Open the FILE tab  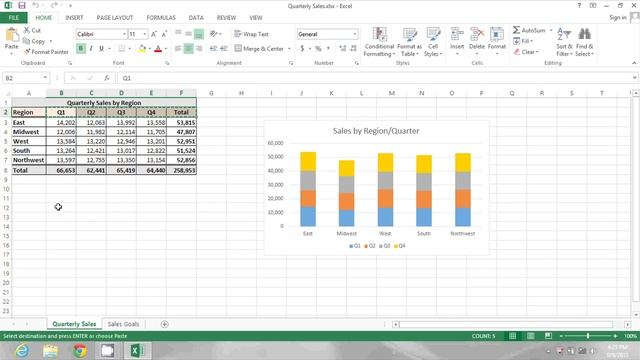pos(13,18)
